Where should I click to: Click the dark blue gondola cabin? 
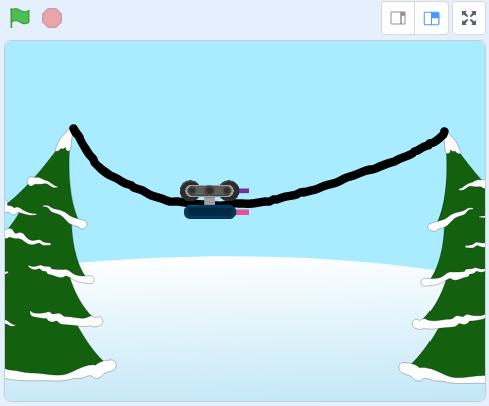pyautogui.click(x=210, y=212)
